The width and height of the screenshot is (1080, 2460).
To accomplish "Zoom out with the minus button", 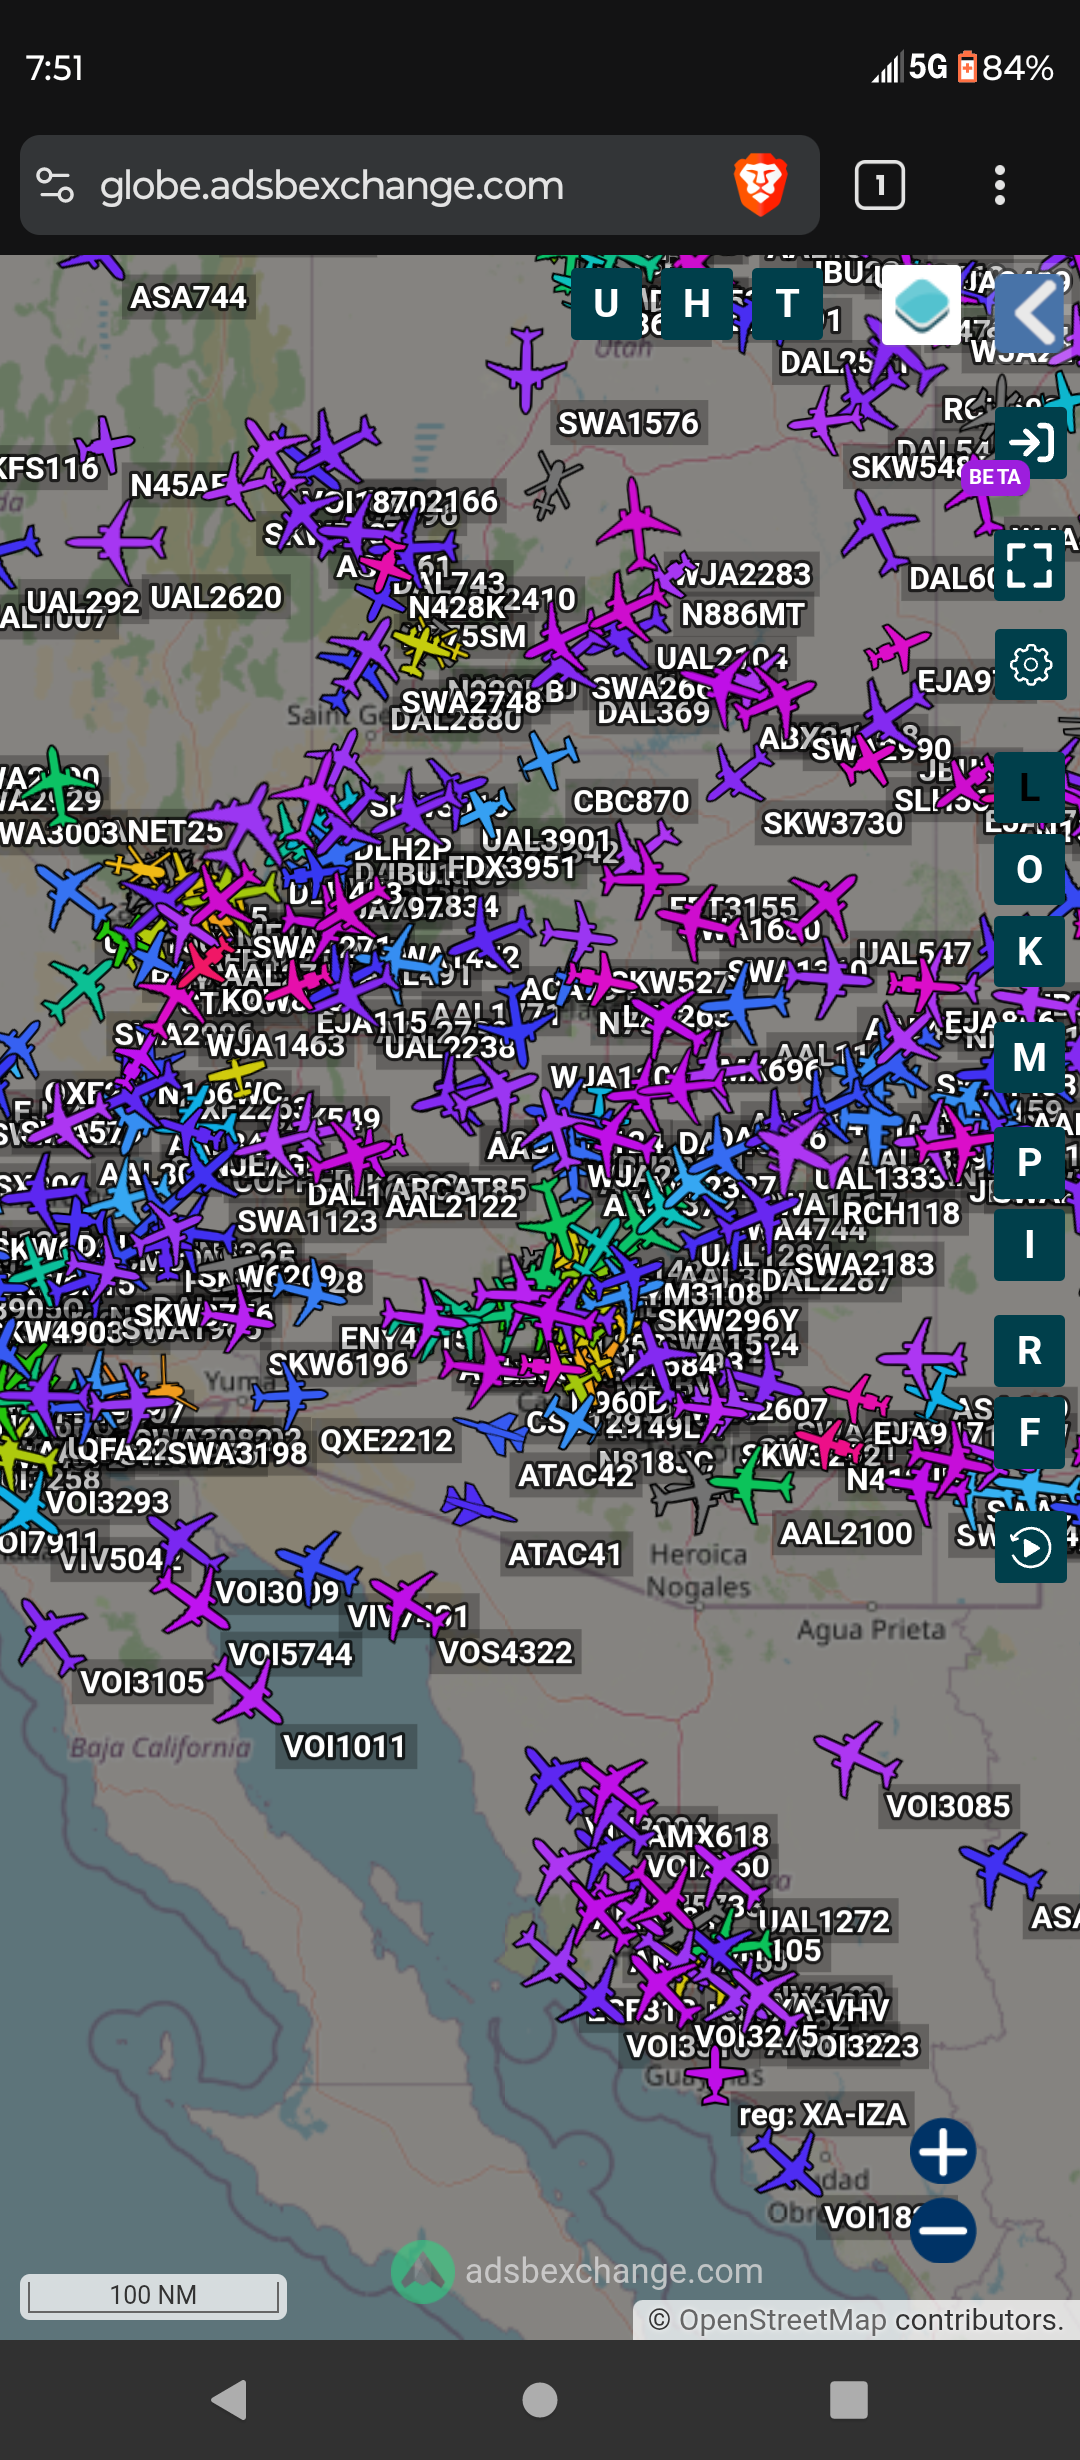I will tap(943, 2230).
